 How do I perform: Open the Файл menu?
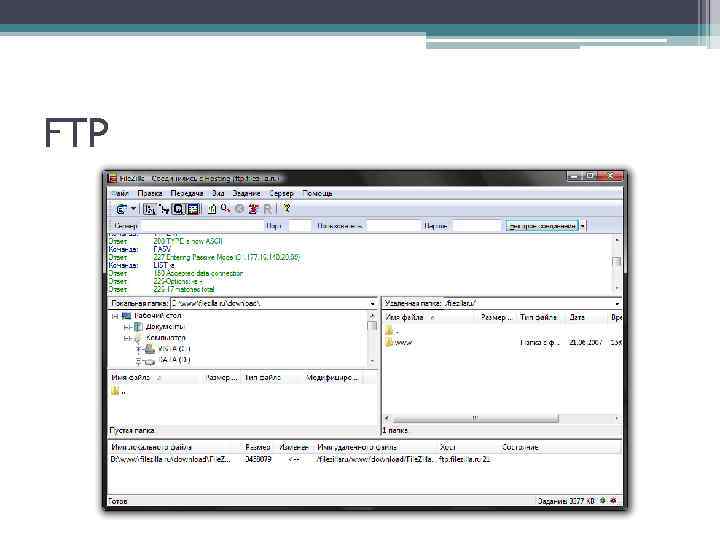point(120,194)
